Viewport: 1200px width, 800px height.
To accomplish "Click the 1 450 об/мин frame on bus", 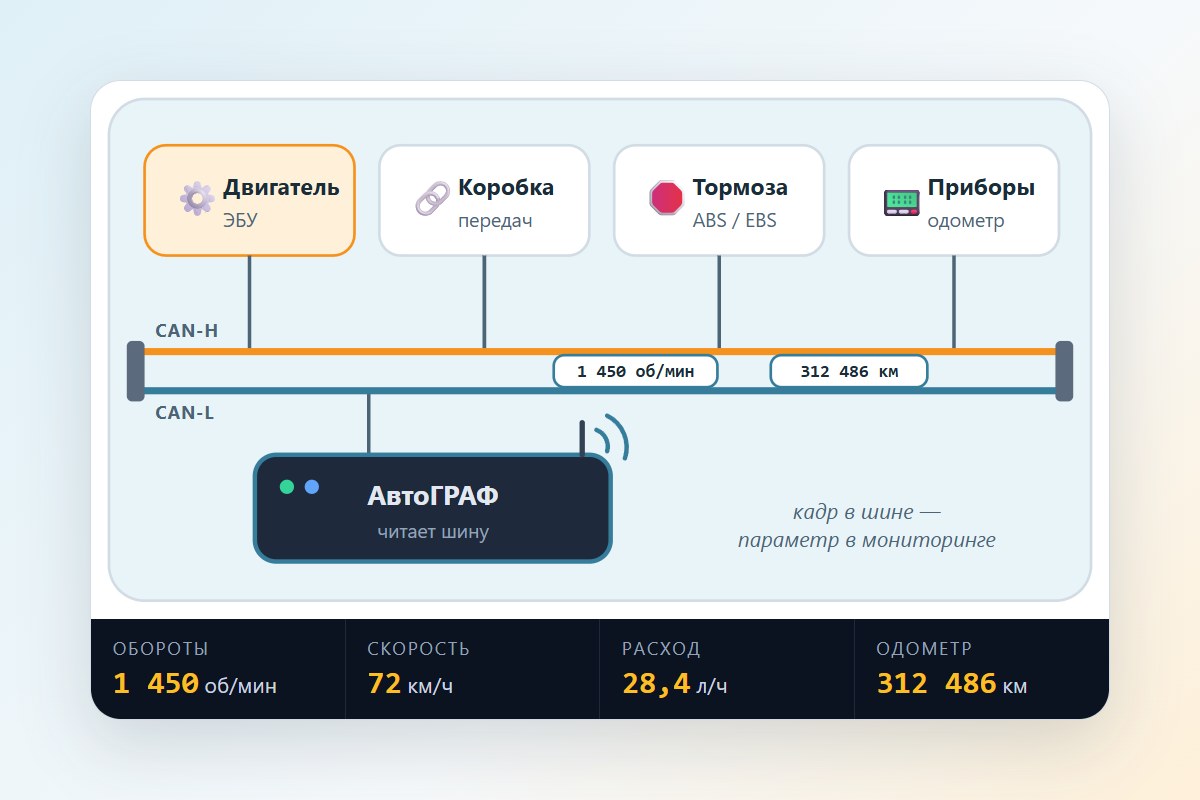I will [635, 371].
